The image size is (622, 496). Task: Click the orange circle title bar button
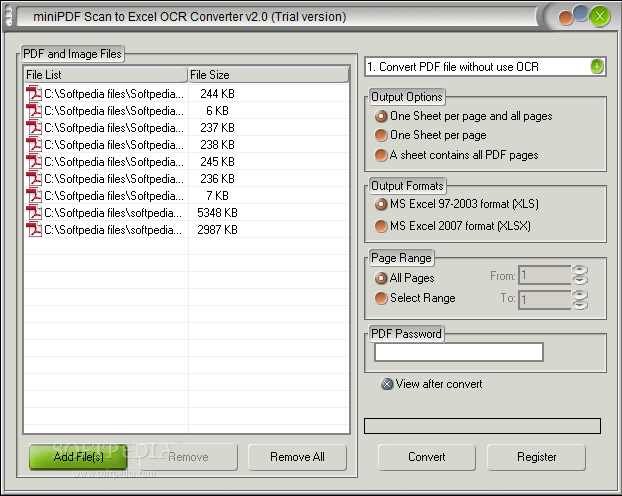click(566, 18)
